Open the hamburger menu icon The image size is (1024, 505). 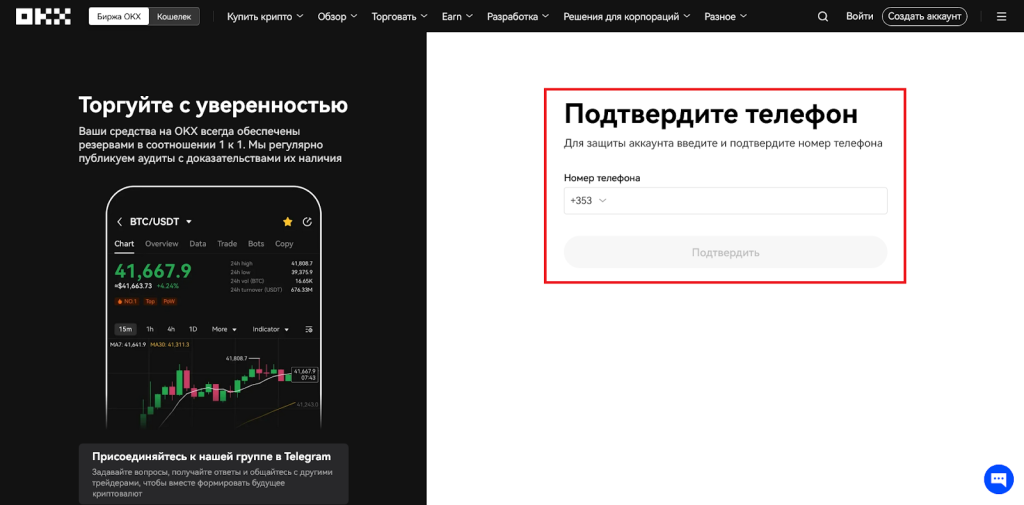(1001, 16)
